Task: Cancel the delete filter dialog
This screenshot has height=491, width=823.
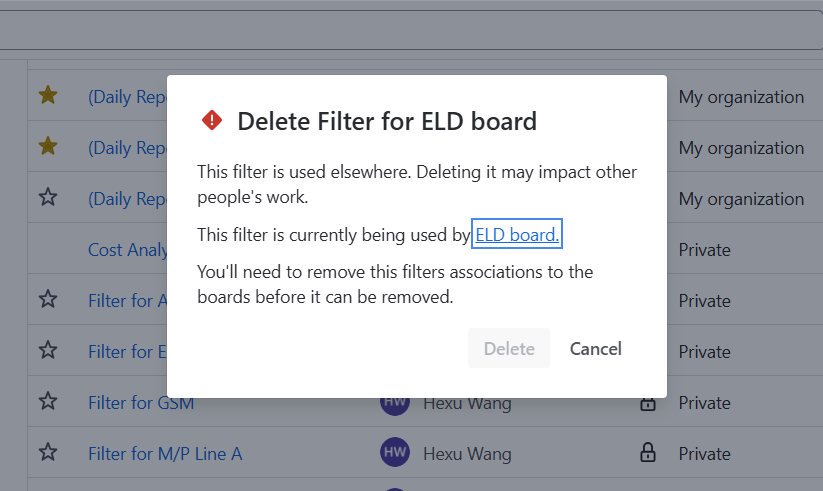Action: 596,349
